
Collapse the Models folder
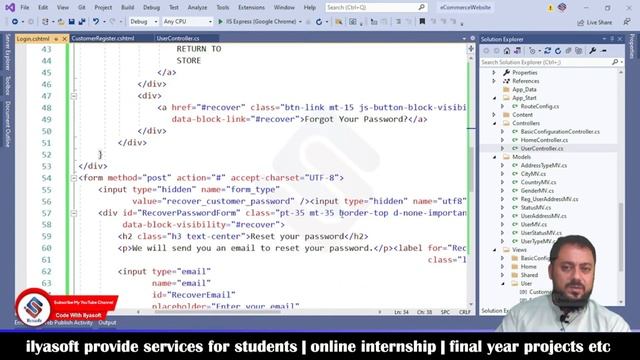(494, 157)
